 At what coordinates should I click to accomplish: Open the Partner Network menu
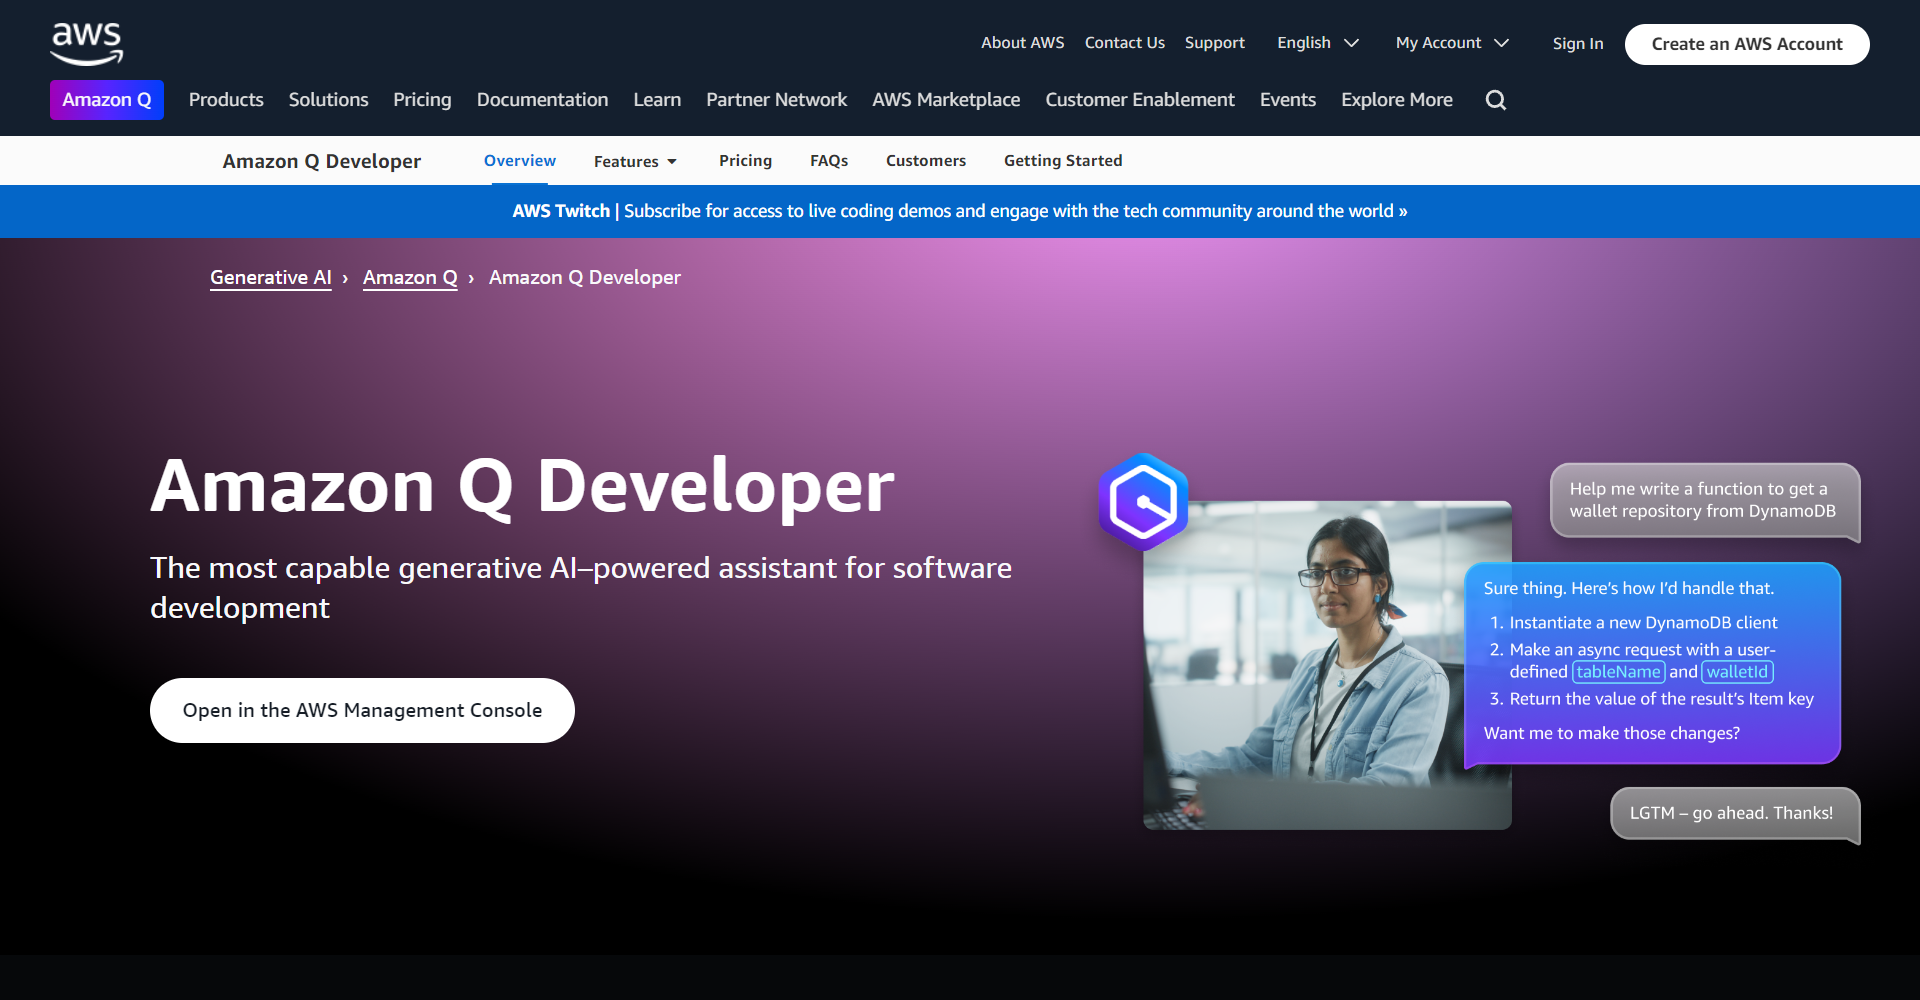(776, 100)
